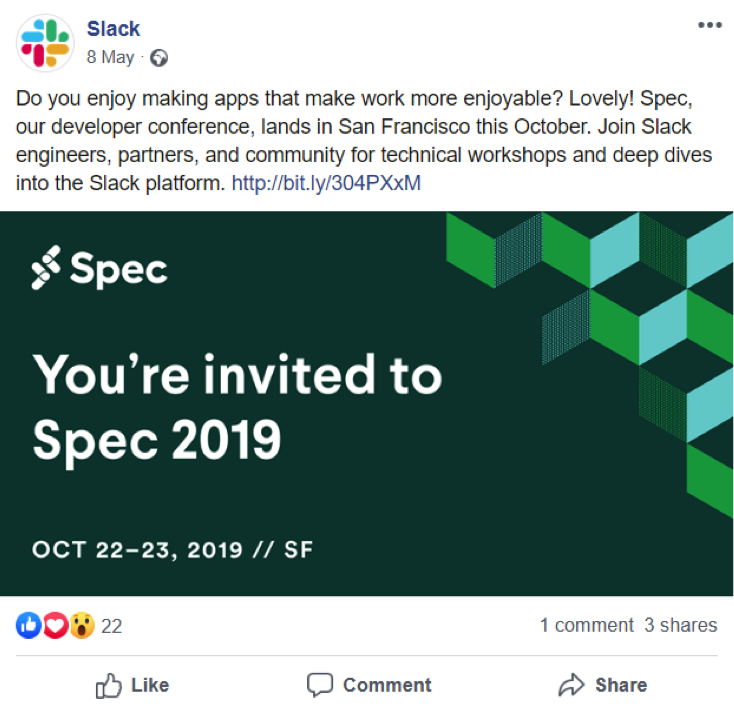
Task: View the "1 comment" link
Action: coord(586,625)
